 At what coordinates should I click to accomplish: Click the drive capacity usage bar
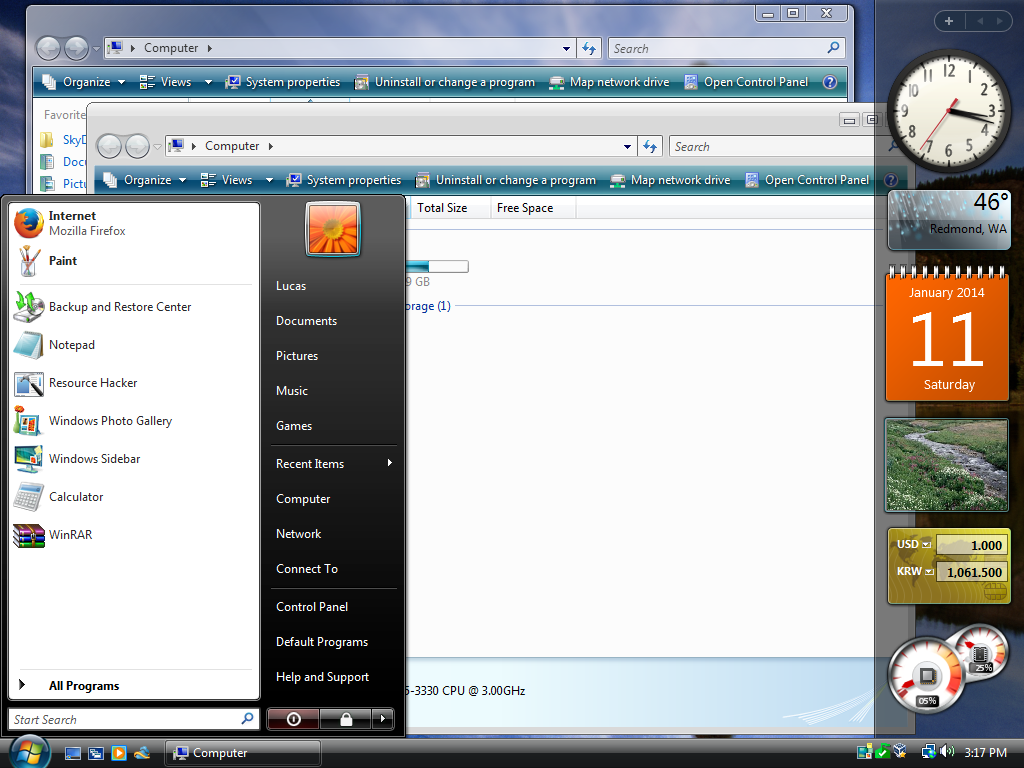click(437, 266)
